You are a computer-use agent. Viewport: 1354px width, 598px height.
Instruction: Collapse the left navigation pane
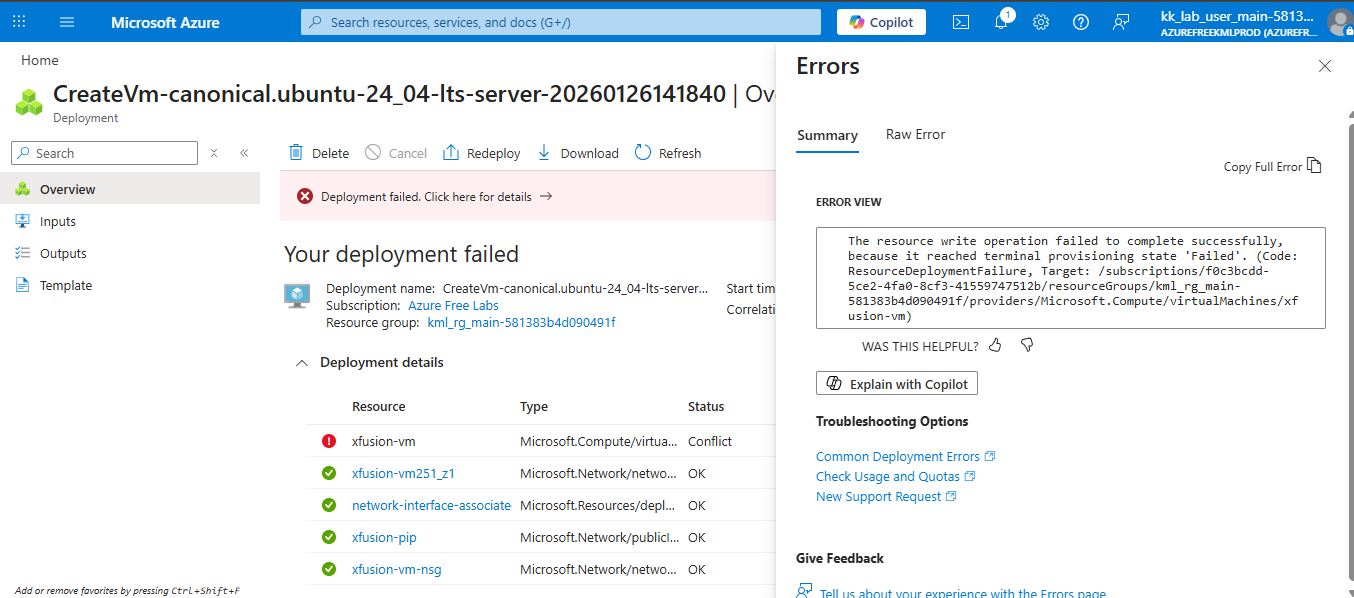(x=244, y=153)
